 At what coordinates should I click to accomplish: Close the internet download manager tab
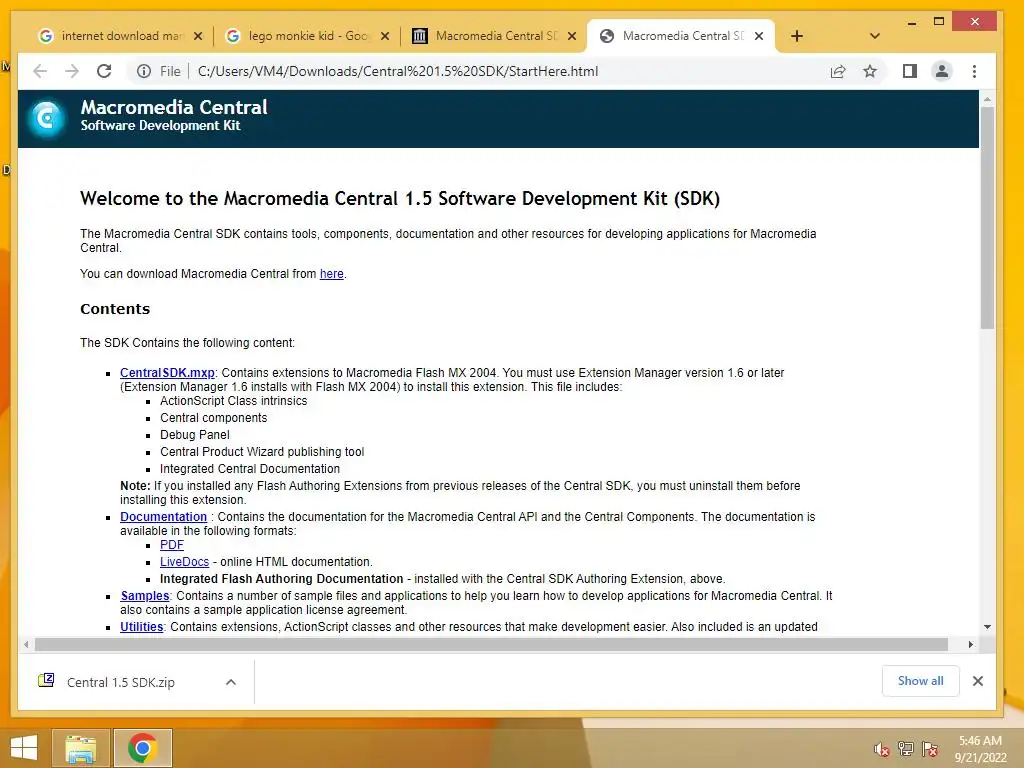(199, 36)
